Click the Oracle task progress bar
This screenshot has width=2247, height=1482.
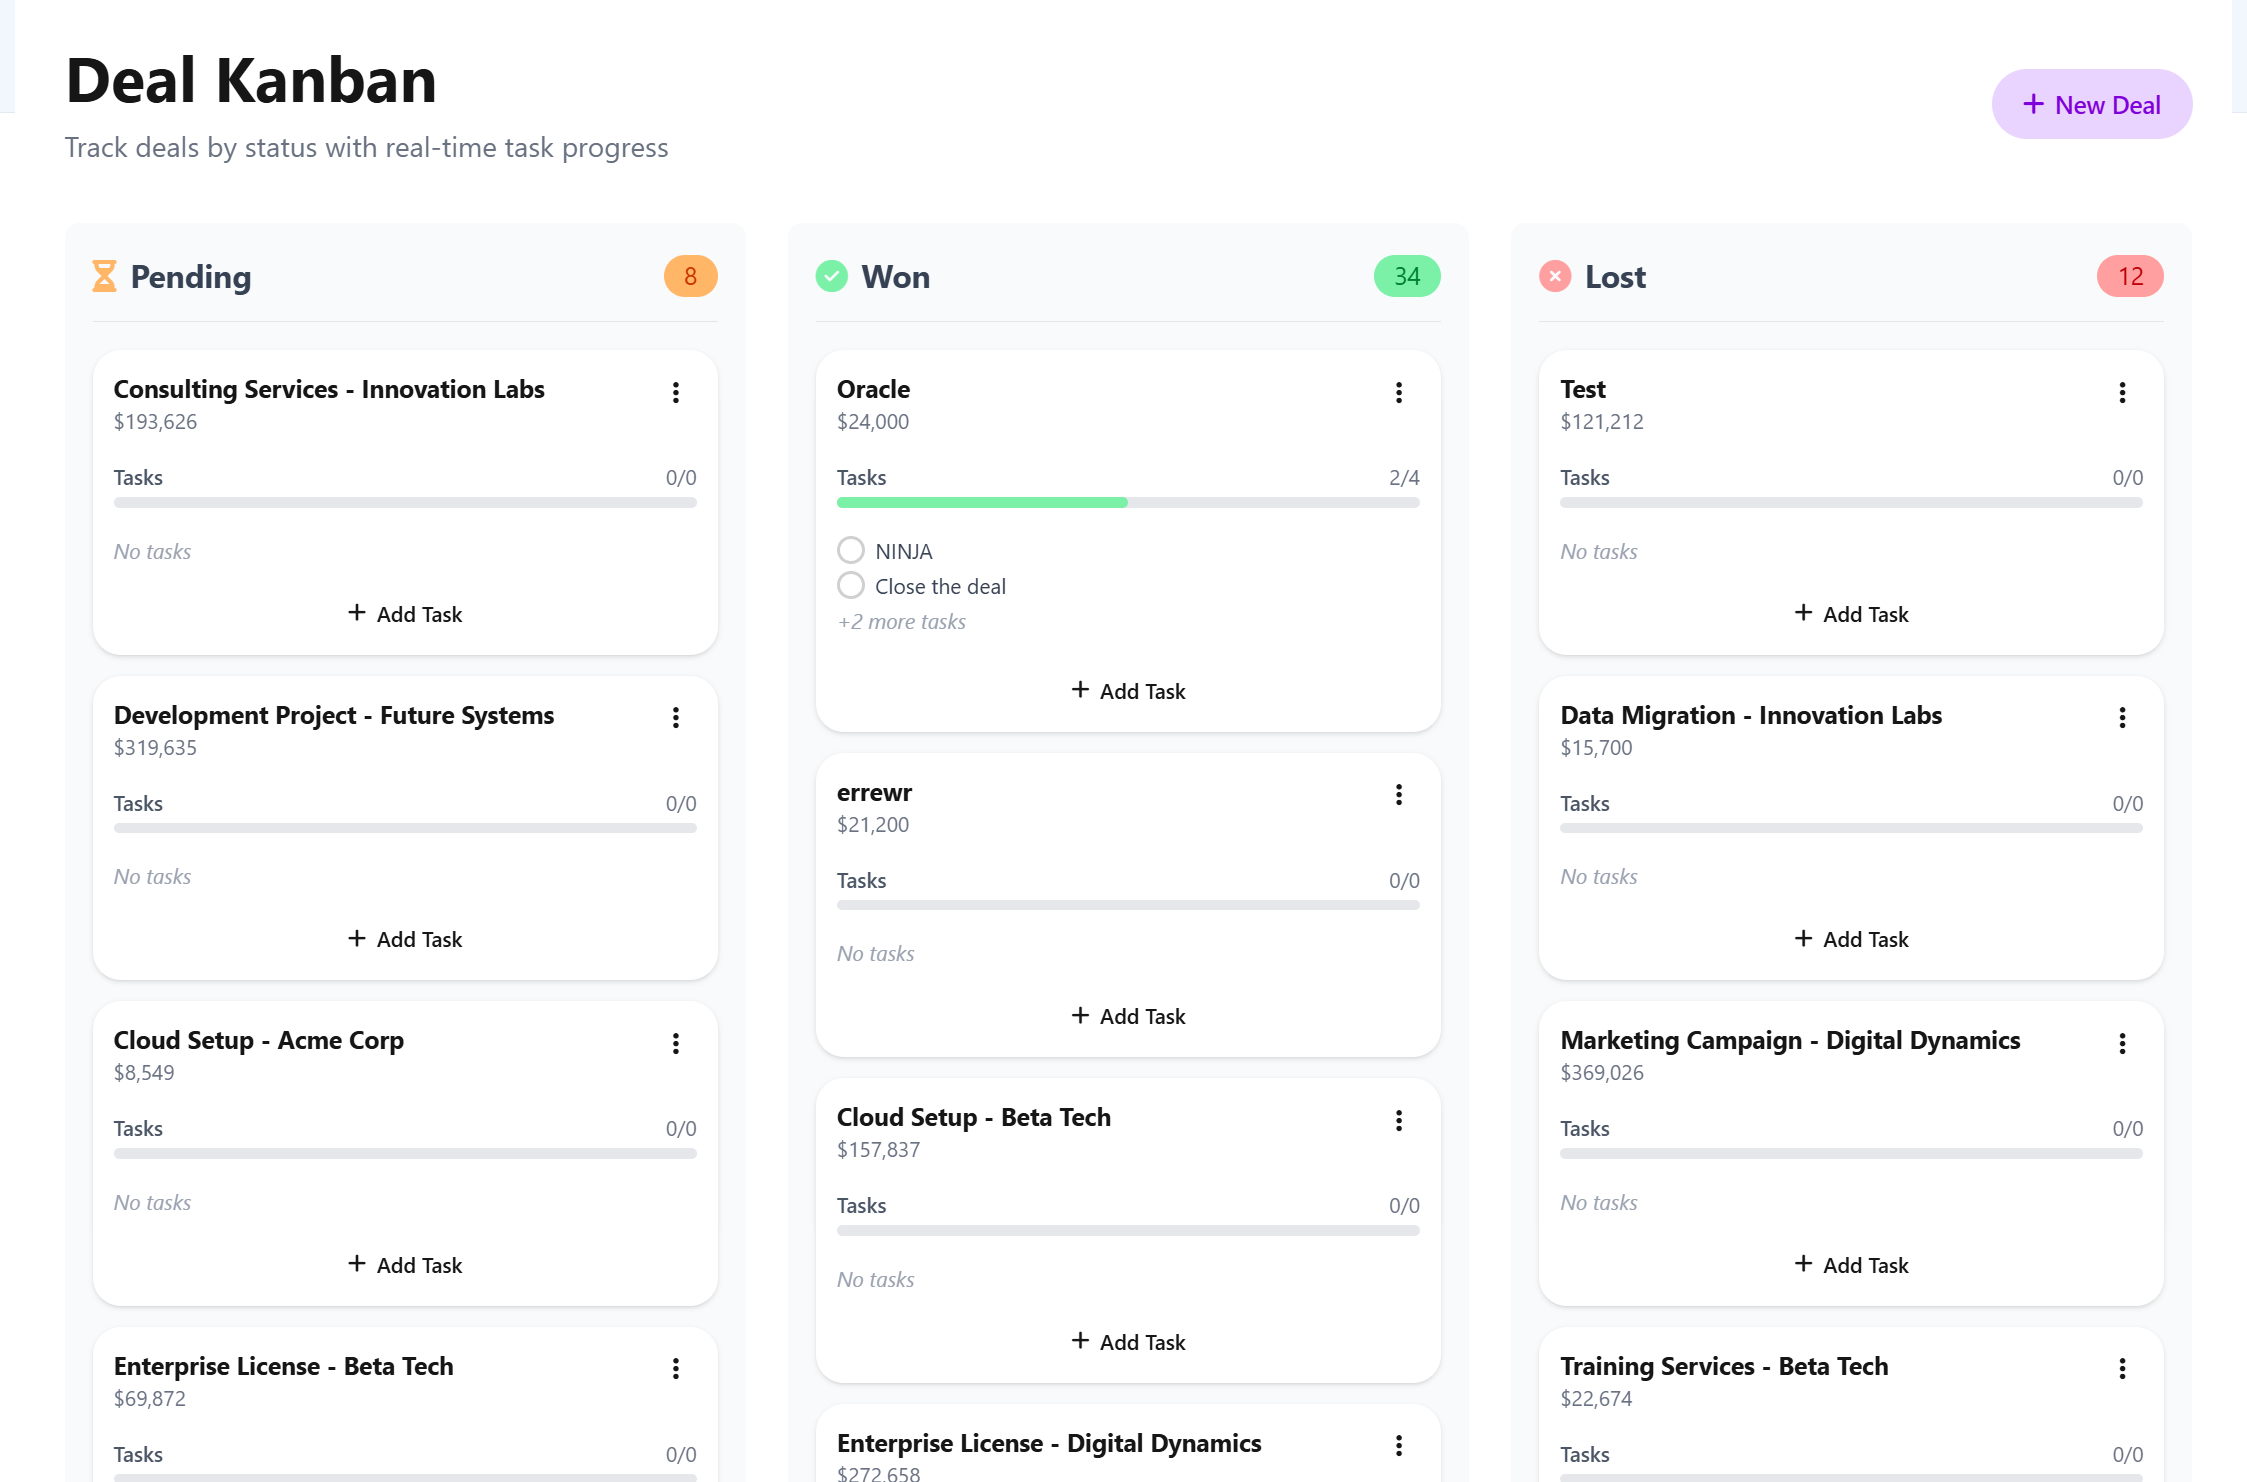point(1127,501)
